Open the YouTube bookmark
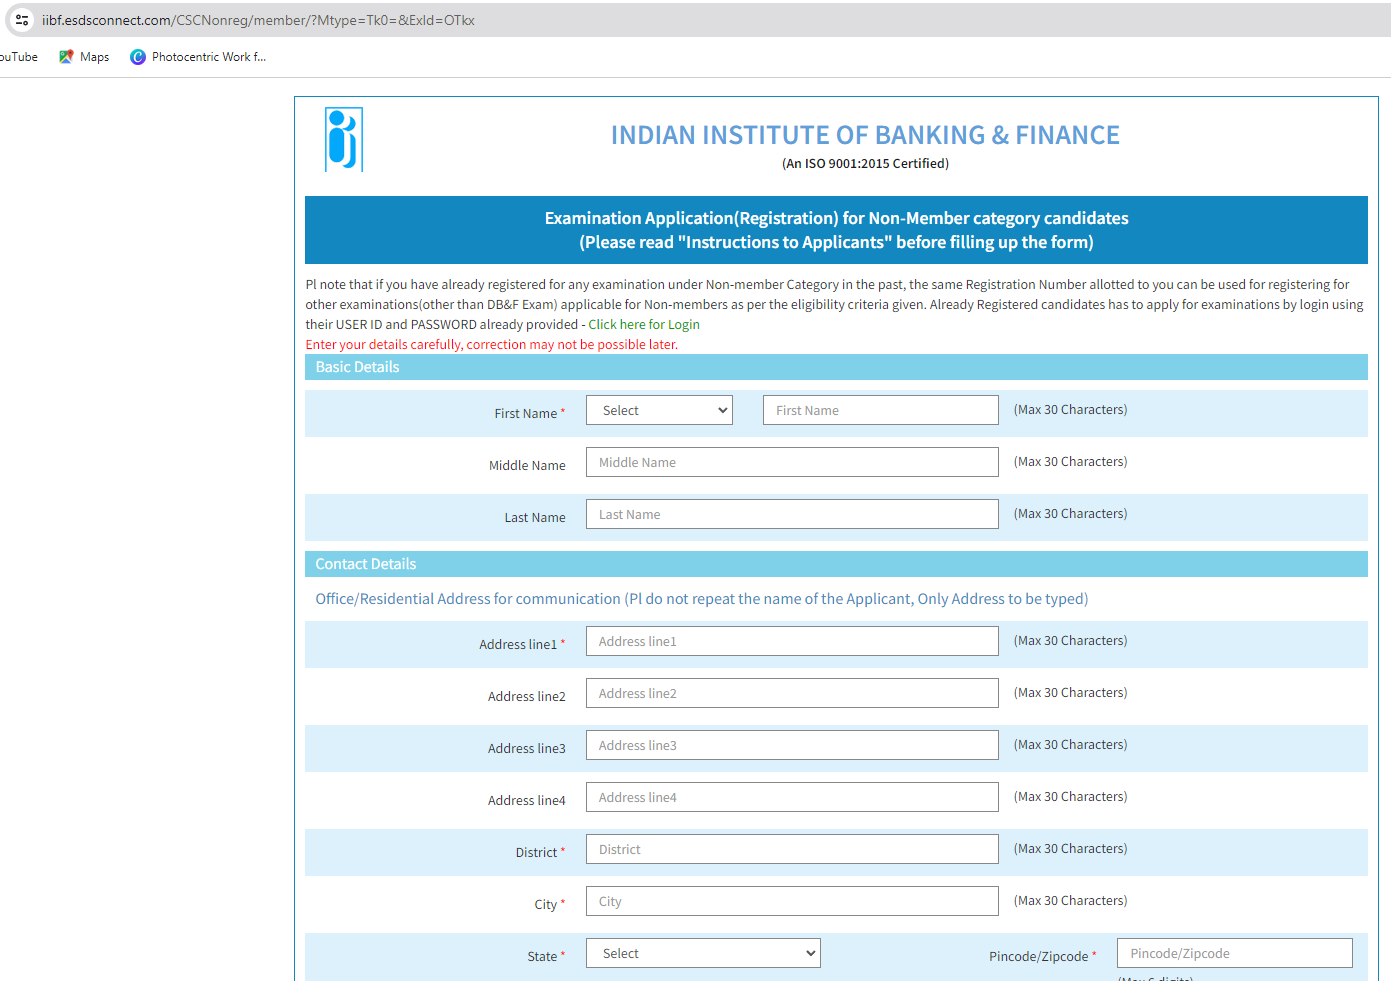Image resolution: width=1391 pixels, height=981 pixels. pos(15,57)
